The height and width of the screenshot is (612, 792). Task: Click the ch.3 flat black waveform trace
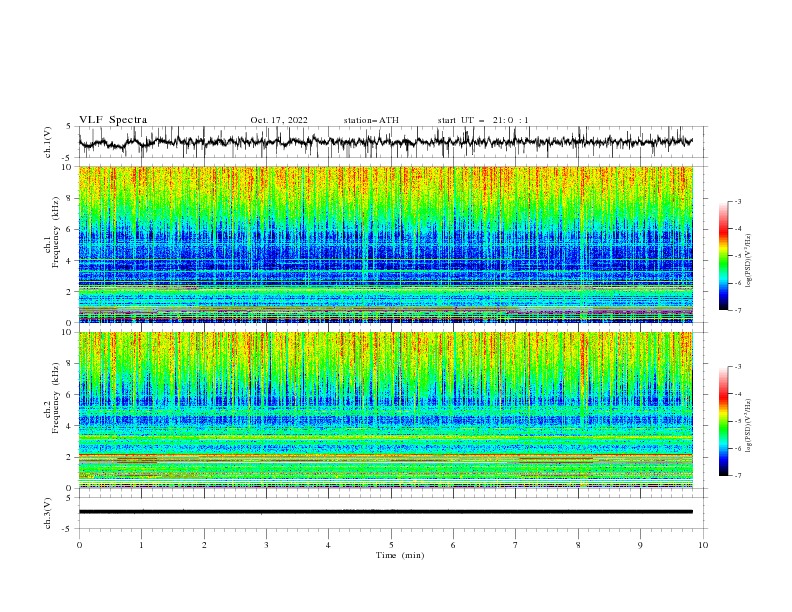(386, 512)
